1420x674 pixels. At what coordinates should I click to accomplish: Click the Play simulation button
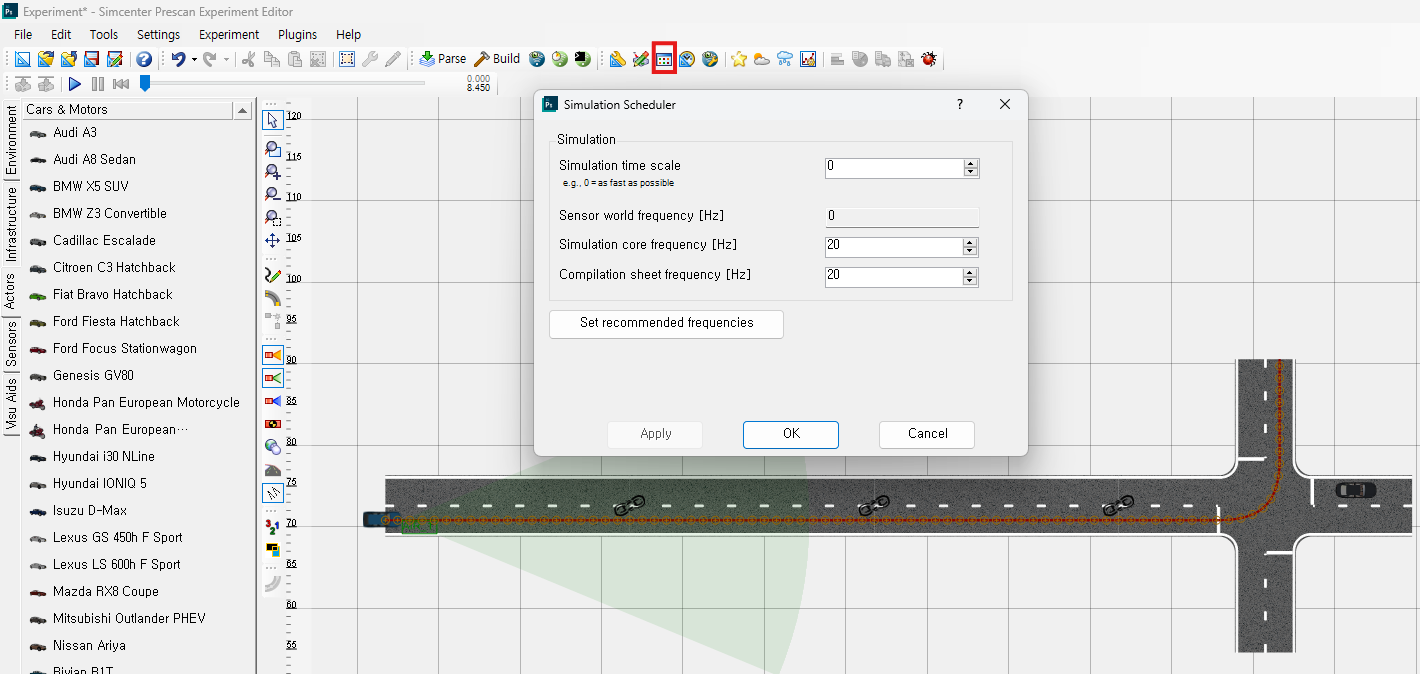pos(75,84)
